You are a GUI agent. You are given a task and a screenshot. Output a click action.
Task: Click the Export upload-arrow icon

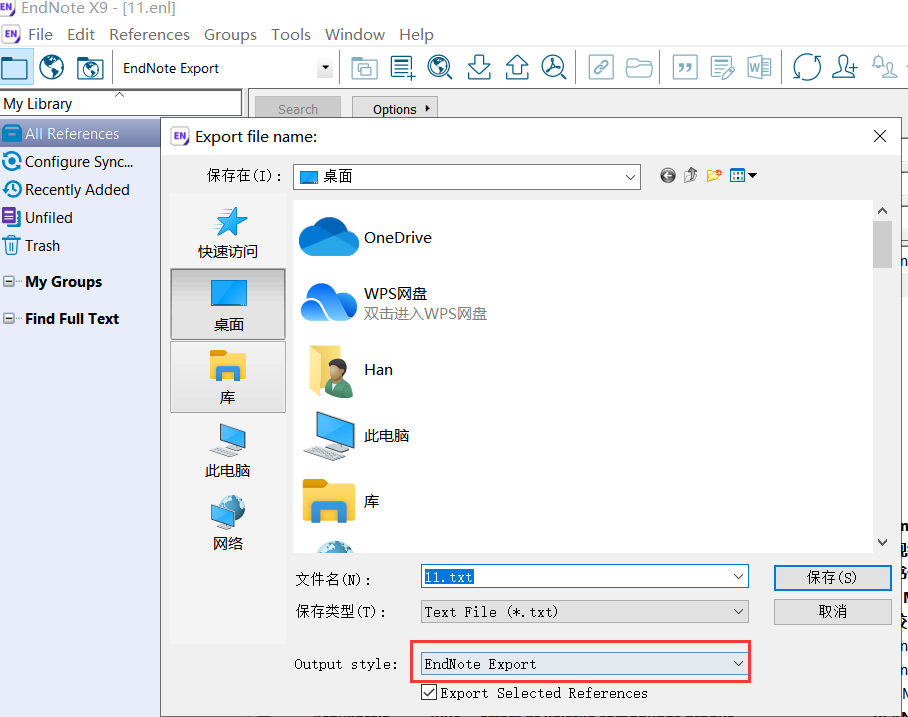pos(517,68)
